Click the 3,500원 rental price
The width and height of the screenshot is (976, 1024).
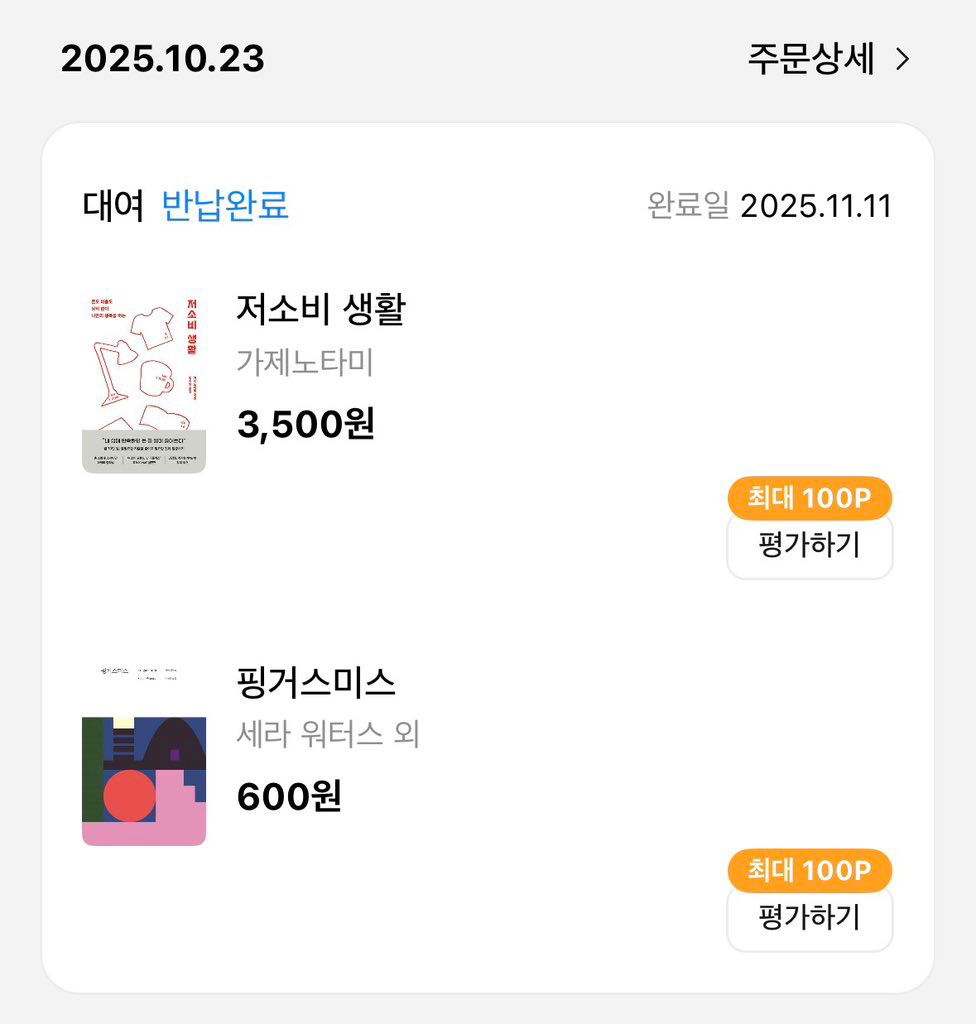coord(306,424)
